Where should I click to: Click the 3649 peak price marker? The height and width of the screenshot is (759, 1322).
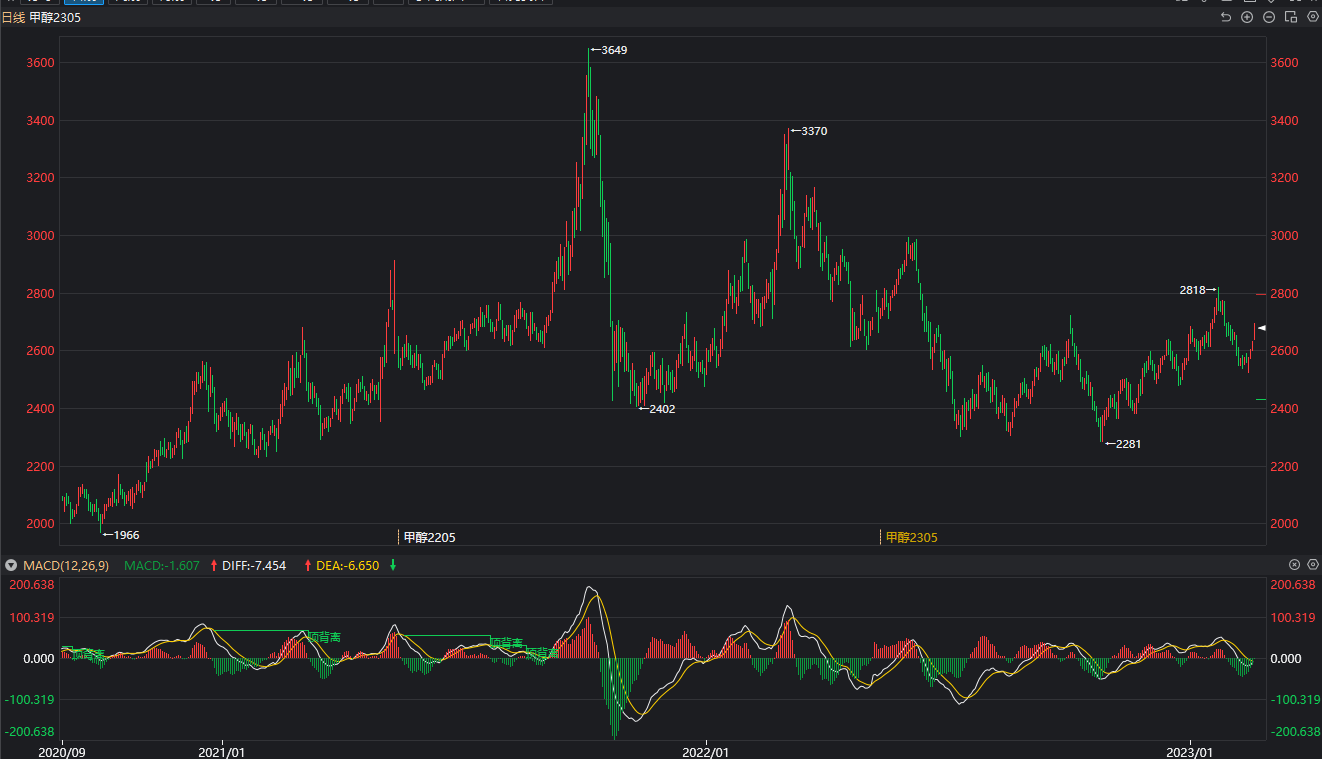tap(609, 50)
